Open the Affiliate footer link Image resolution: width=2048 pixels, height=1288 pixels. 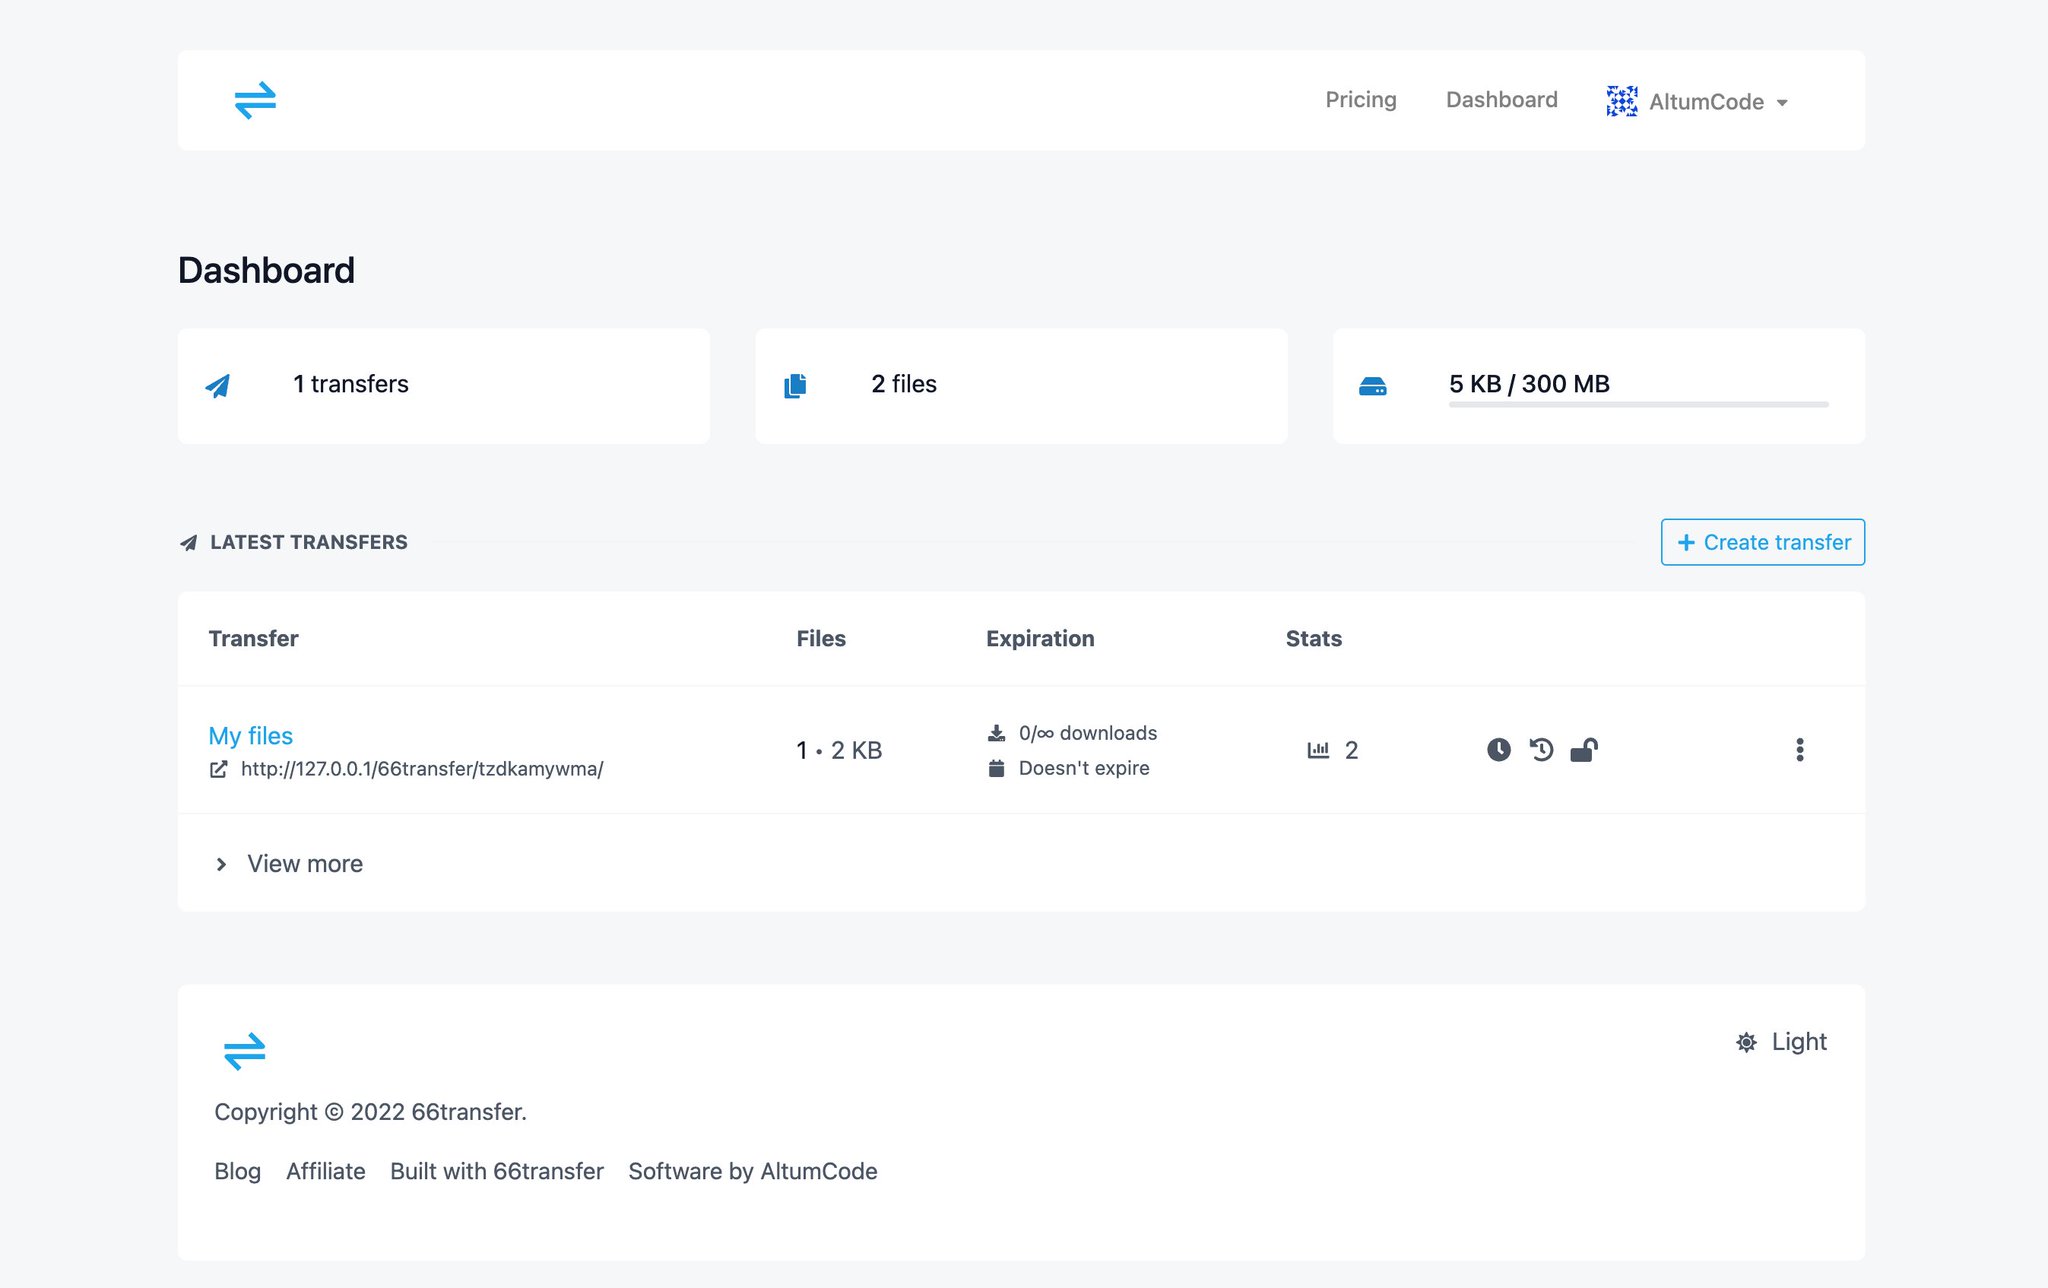pos(325,1171)
